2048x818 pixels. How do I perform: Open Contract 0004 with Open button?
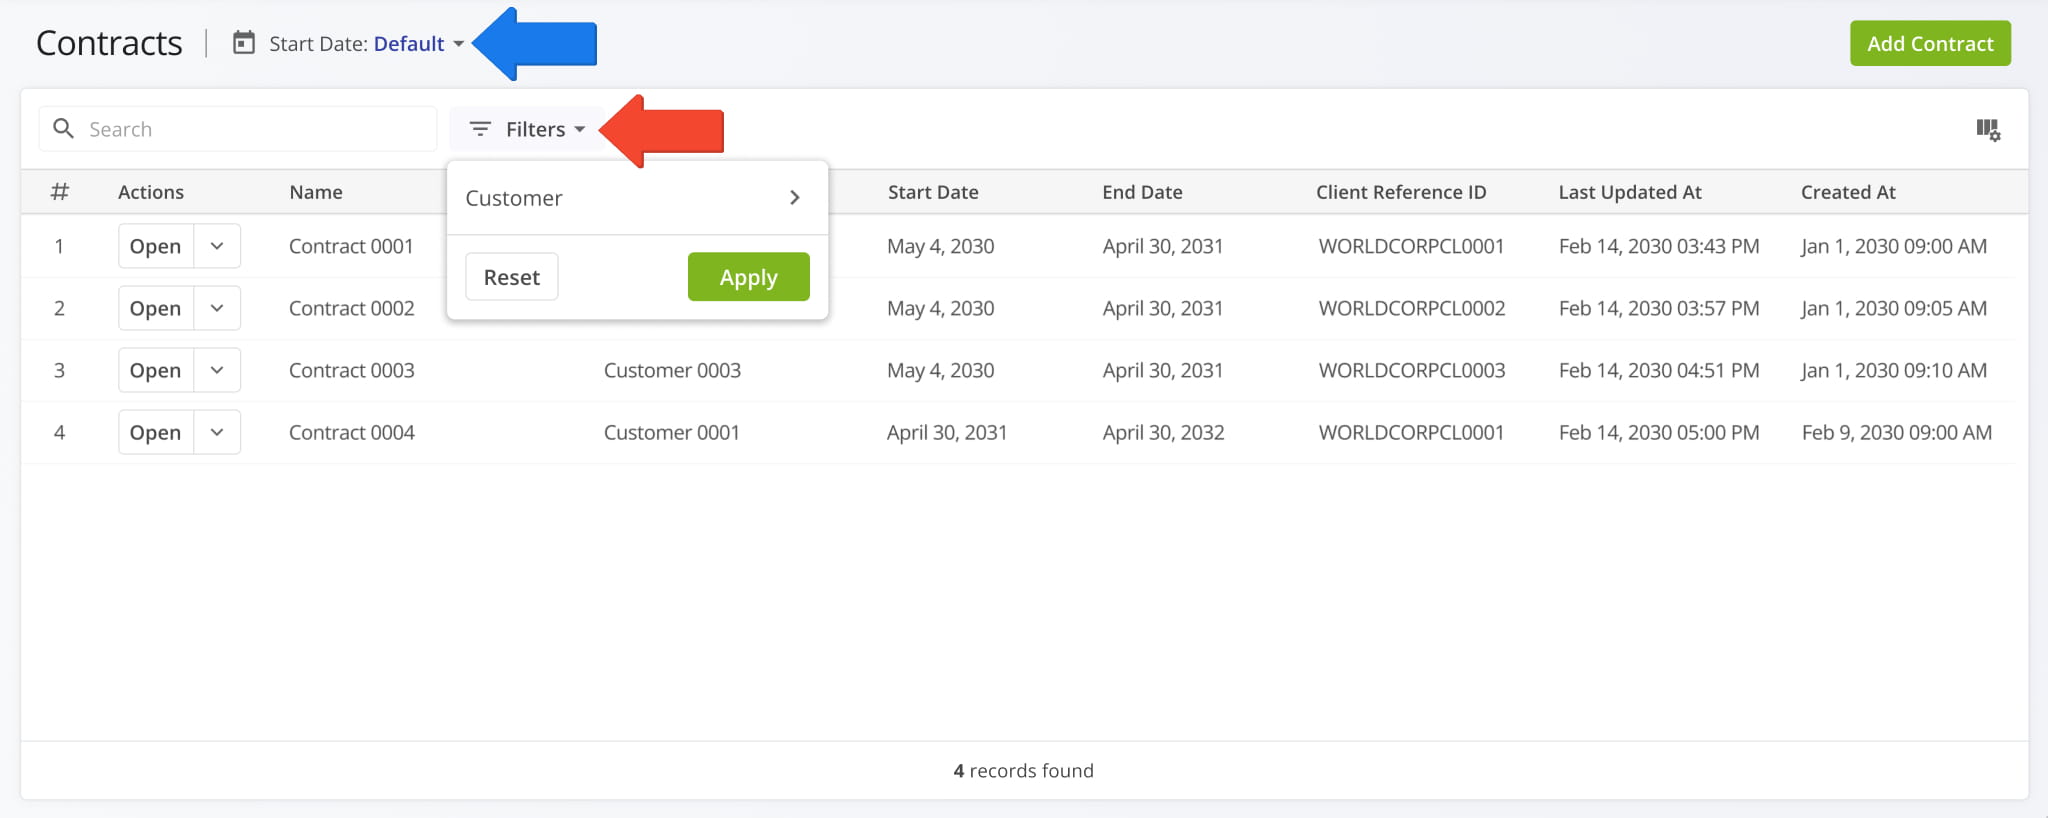point(156,432)
